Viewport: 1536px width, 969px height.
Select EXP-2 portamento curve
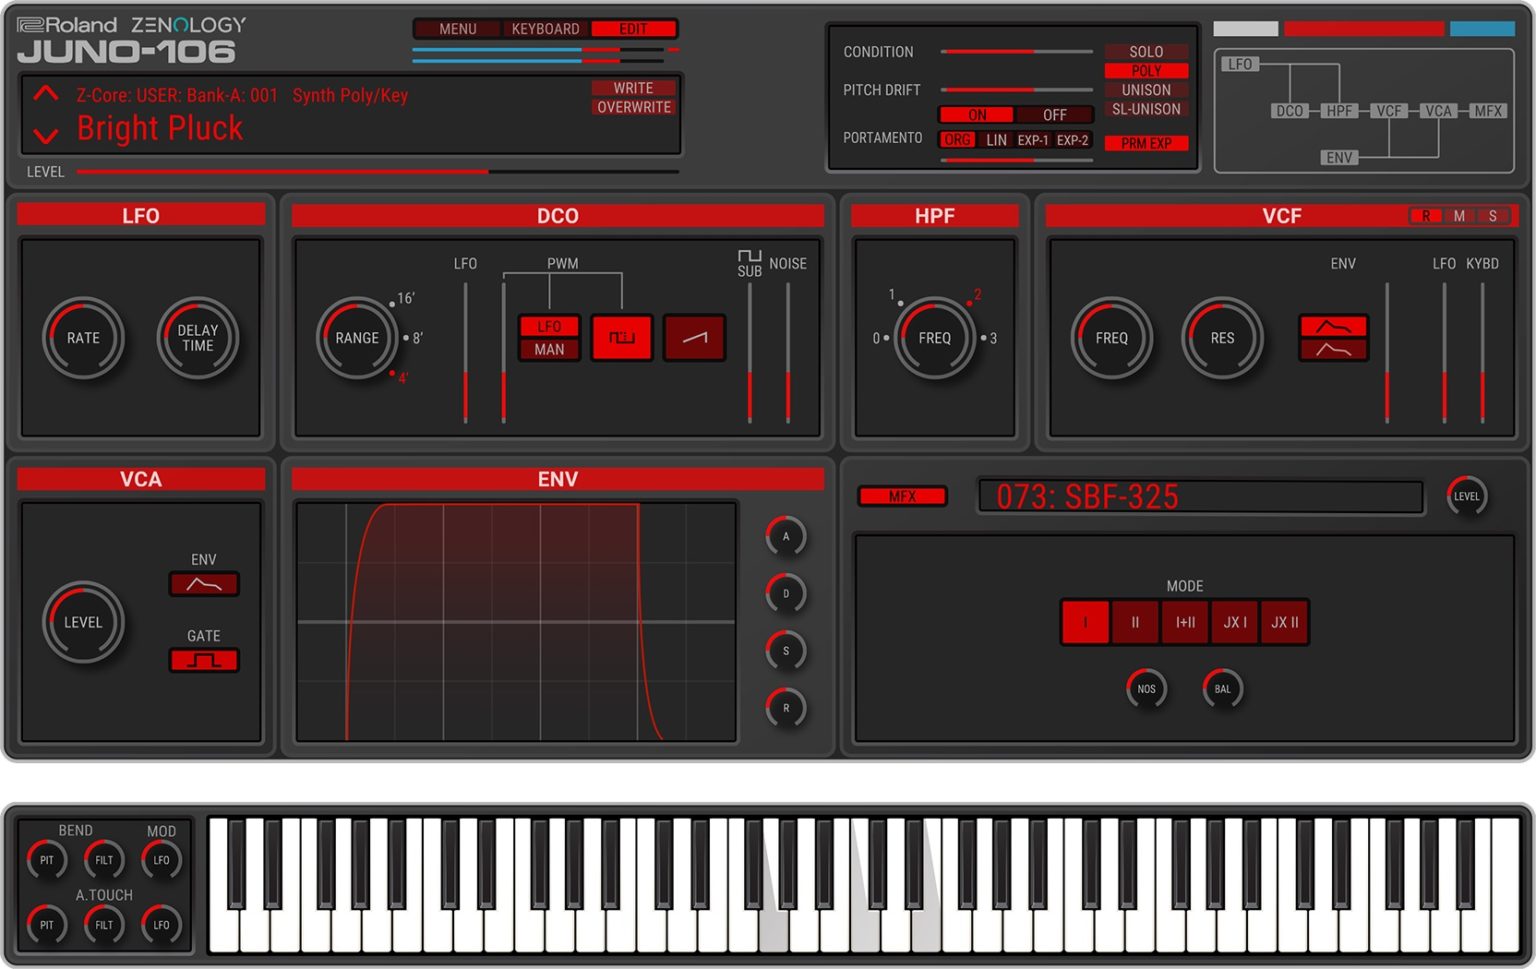(1072, 140)
